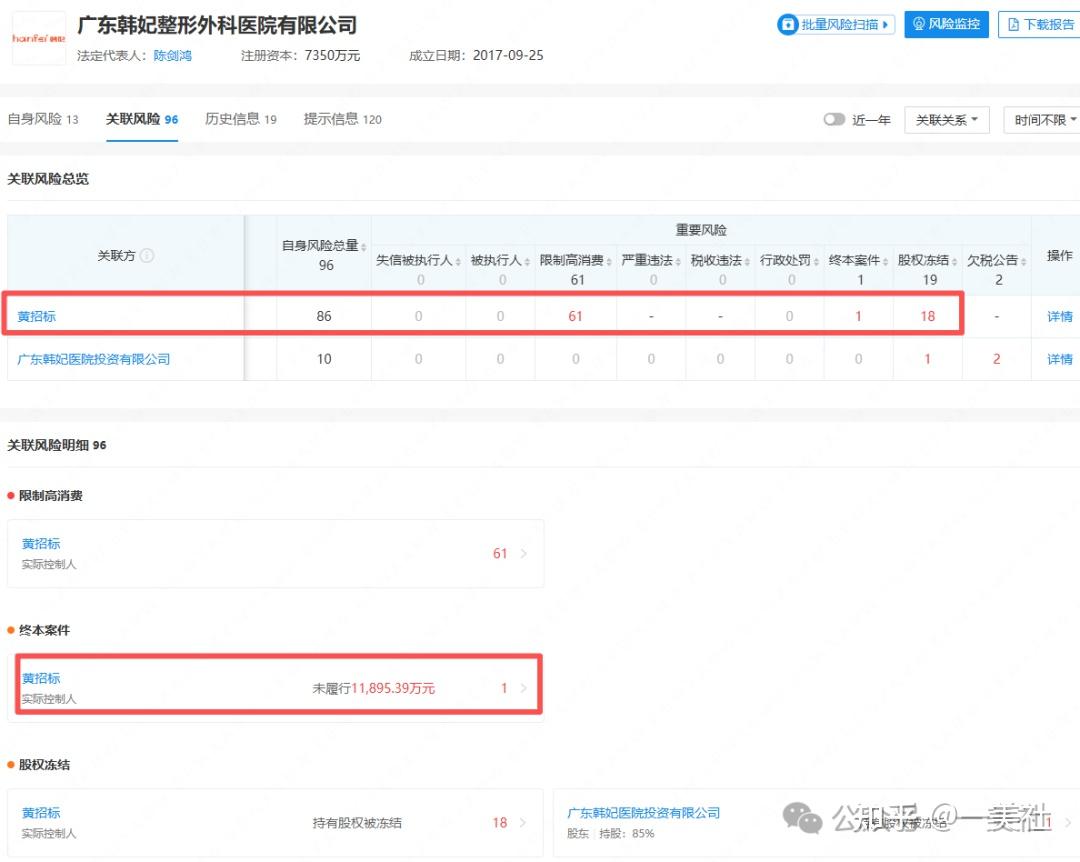Click 下载报告 button
1080x862 pixels.
[x=1040, y=25]
